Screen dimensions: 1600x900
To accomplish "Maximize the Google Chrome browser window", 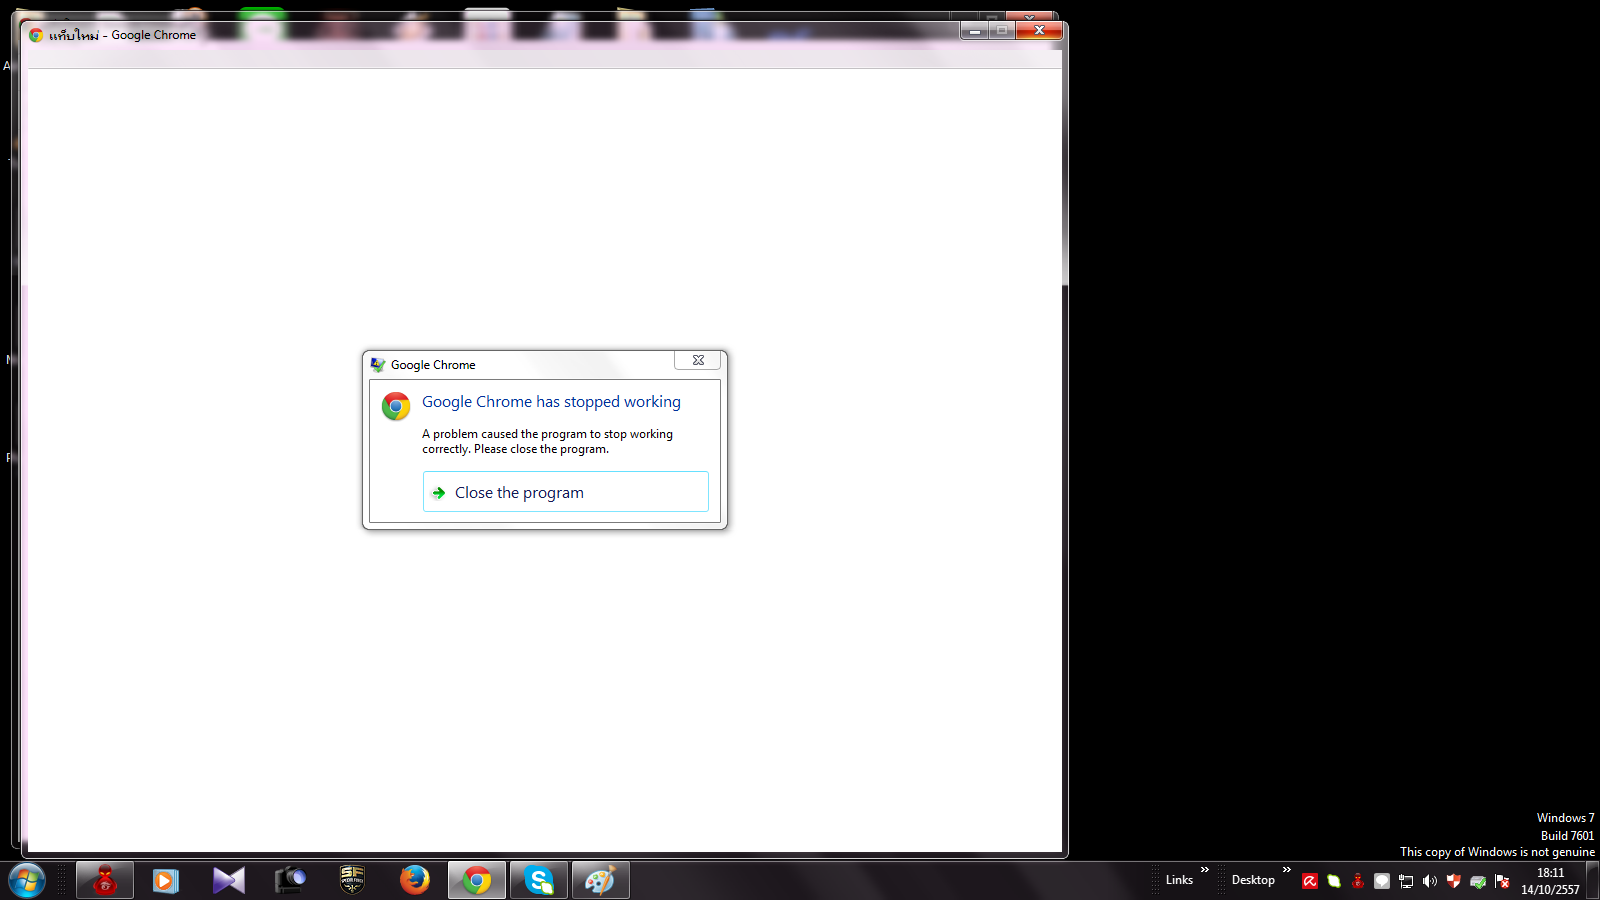I will [1002, 31].
